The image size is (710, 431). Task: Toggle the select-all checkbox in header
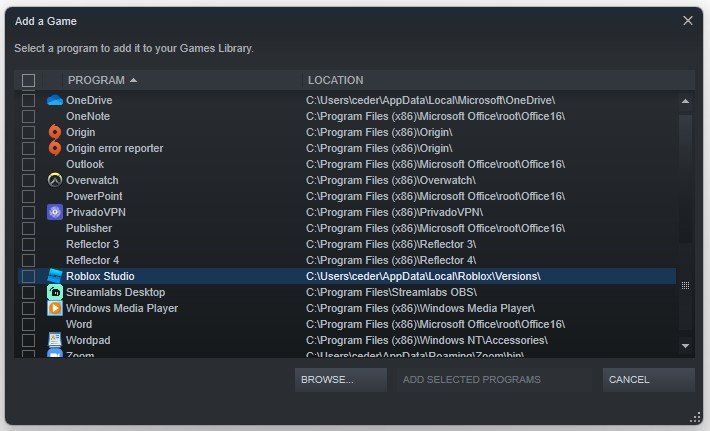(x=29, y=80)
